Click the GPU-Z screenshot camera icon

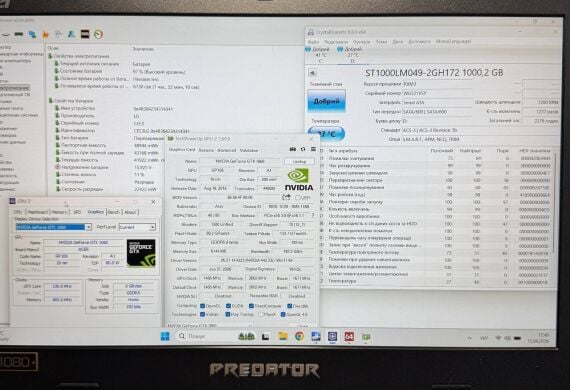pyautogui.click(x=293, y=149)
